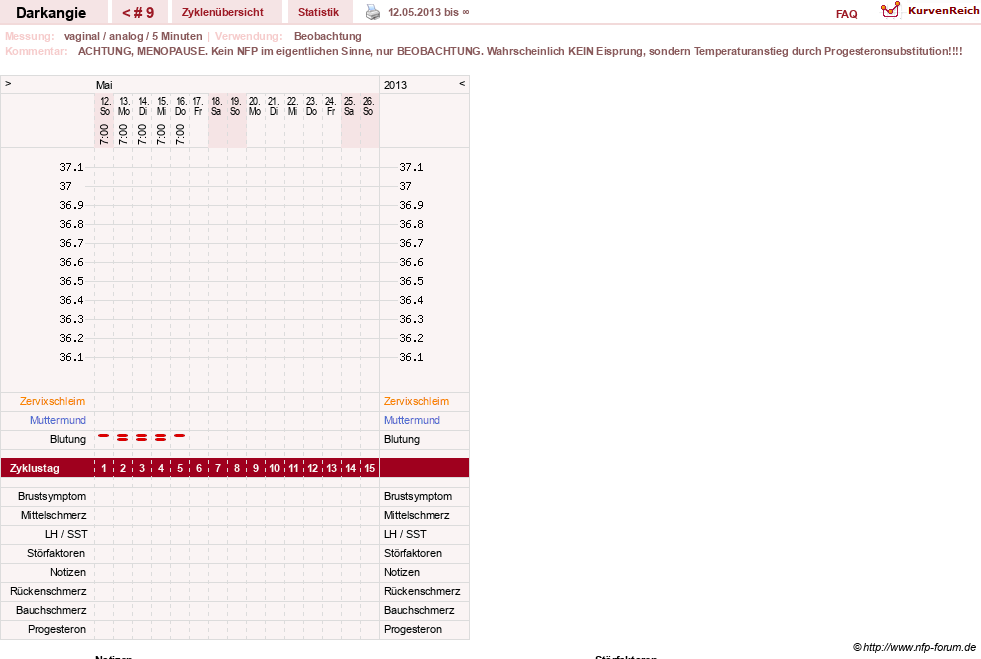Click the Beobachtung usage value
The image size is (981, 659).
click(x=328, y=36)
